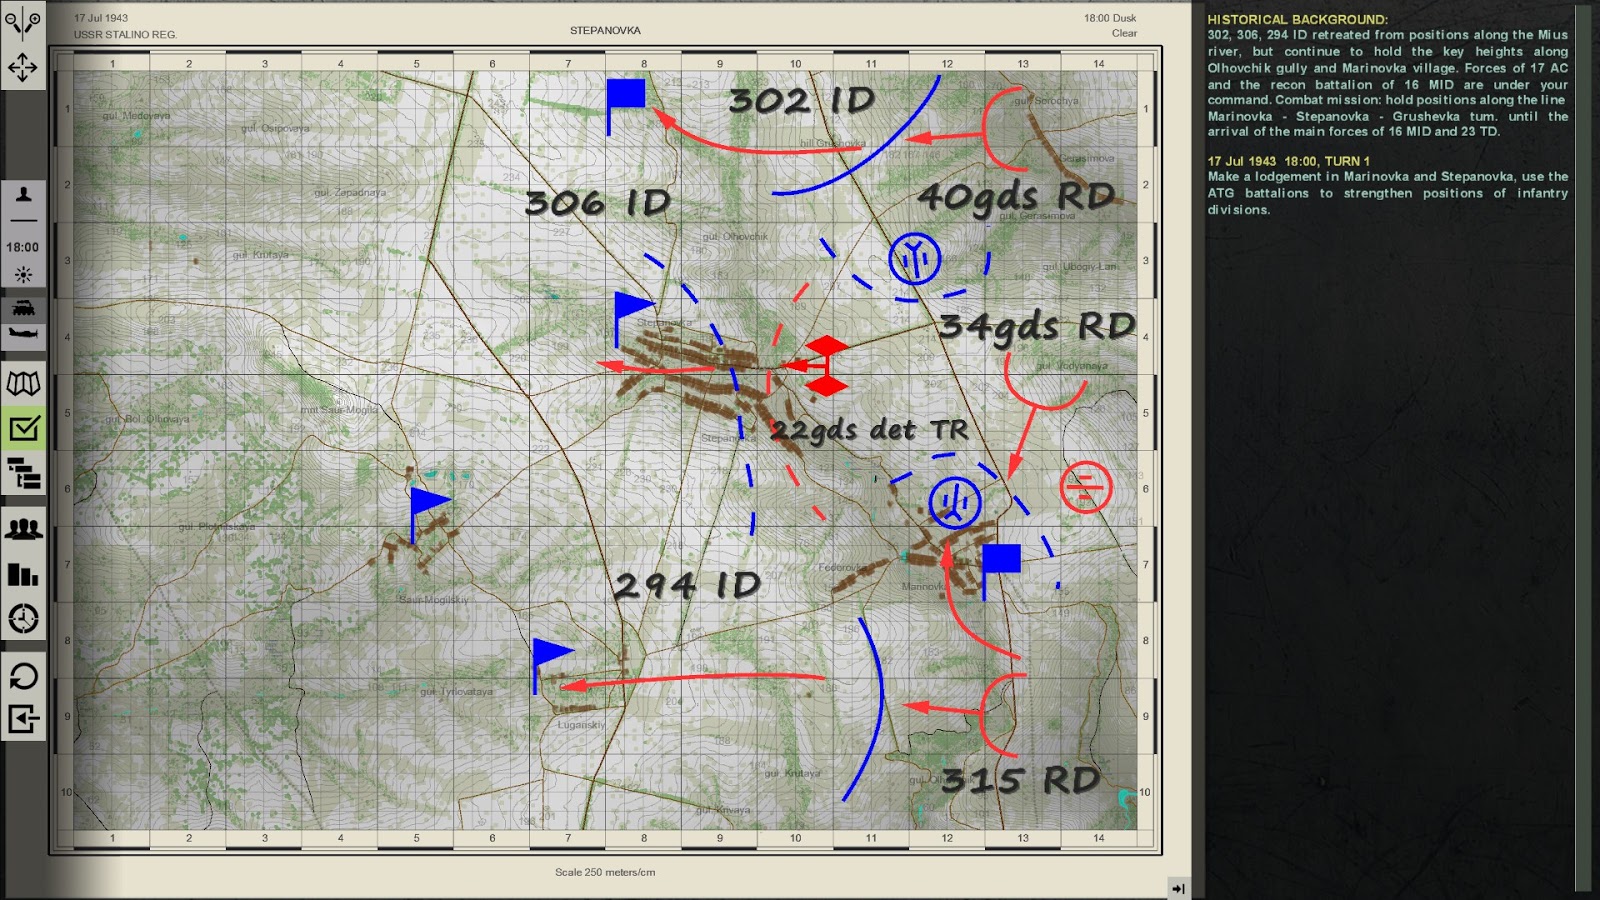The height and width of the screenshot is (900, 1600).
Task: Click the sun weather icon
Action: pyautogui.click(x=25, y=273)
